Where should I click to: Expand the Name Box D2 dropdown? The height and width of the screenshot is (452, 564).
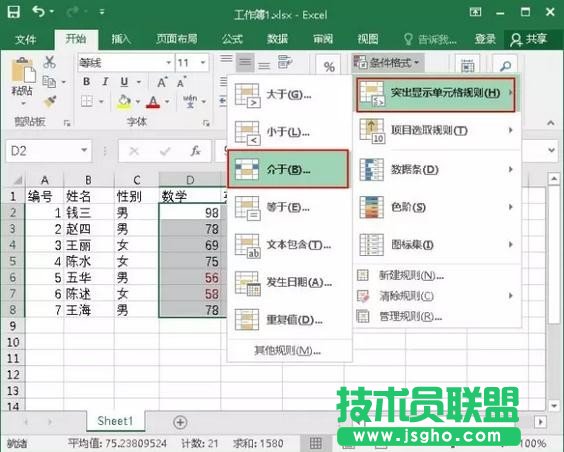84,150
